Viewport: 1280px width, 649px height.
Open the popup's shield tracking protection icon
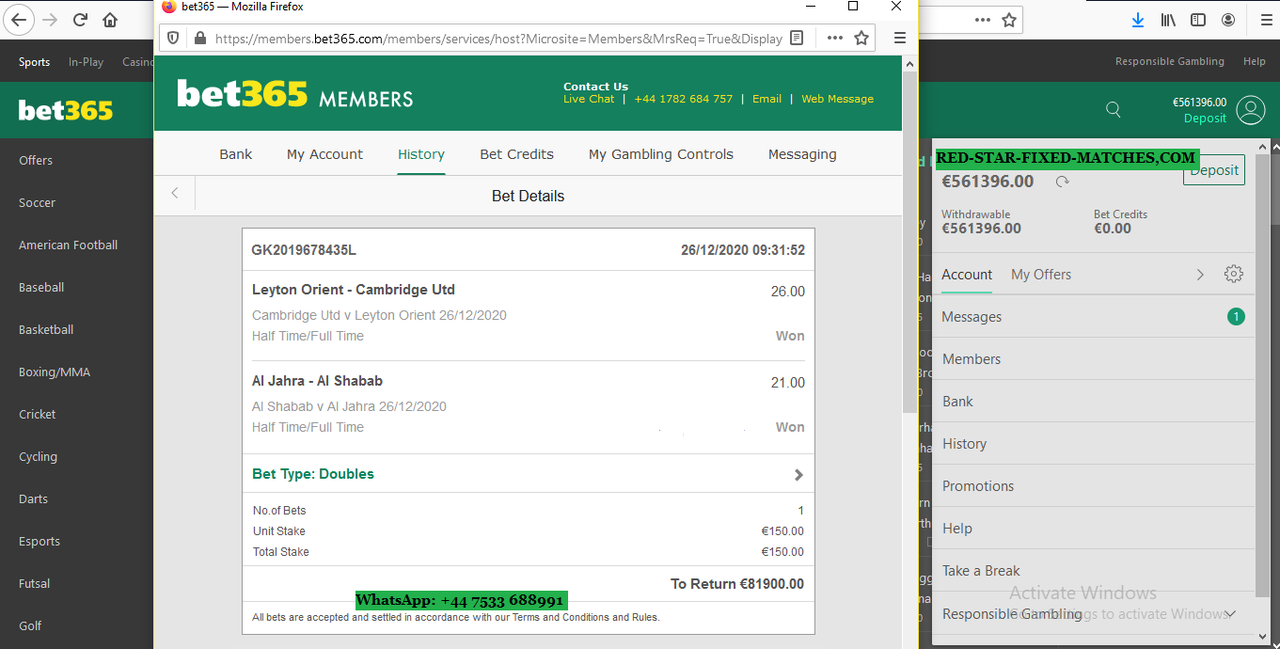pos(172,38)
